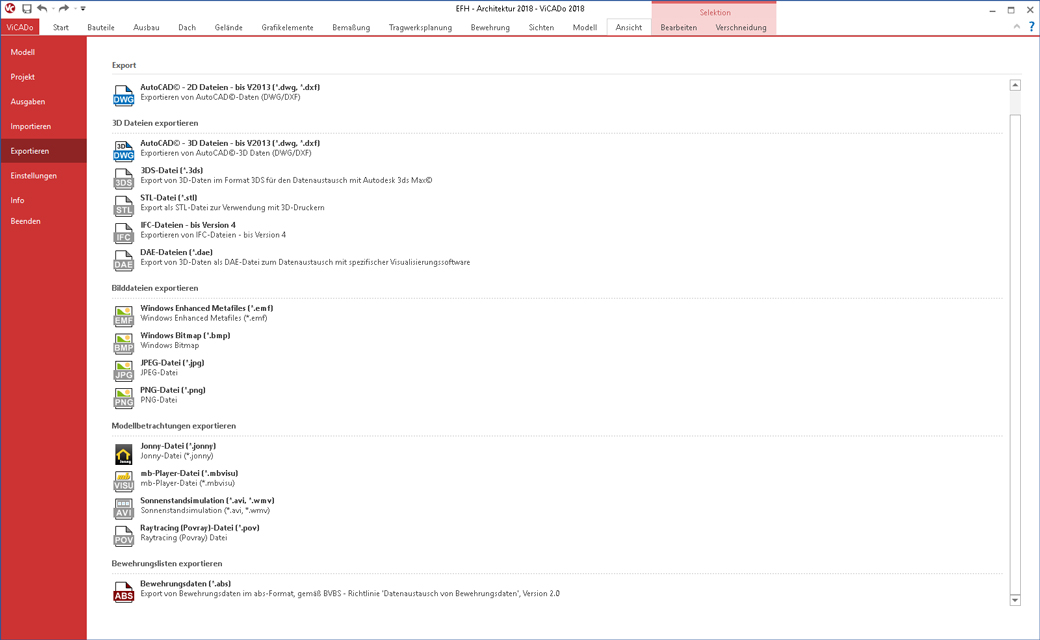Select the STL file export icon
This screenshot has height=640, width=1040.
[123, 206]
